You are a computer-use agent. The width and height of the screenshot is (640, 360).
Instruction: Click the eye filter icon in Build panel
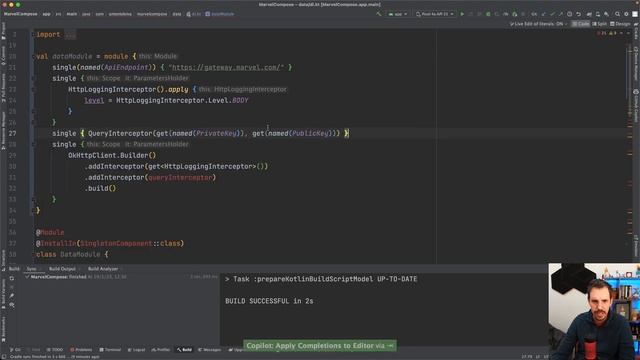[12, 305]
